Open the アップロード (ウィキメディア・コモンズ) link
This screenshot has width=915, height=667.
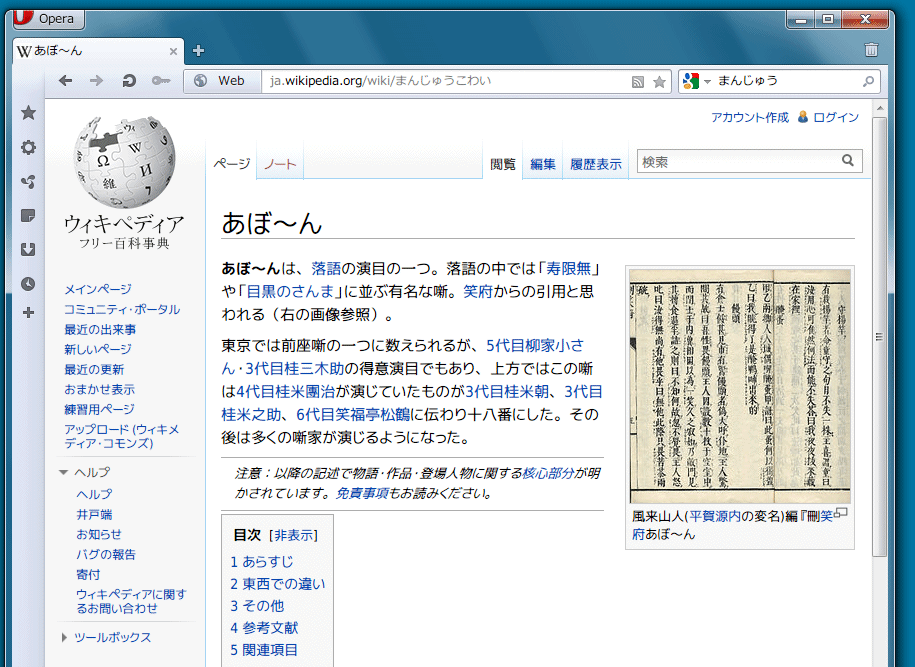point(121,436)
